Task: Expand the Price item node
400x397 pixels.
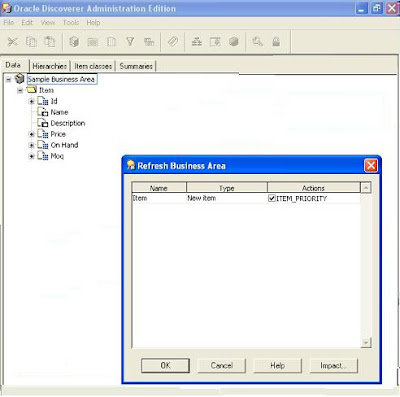Action: tap(32, 134)
